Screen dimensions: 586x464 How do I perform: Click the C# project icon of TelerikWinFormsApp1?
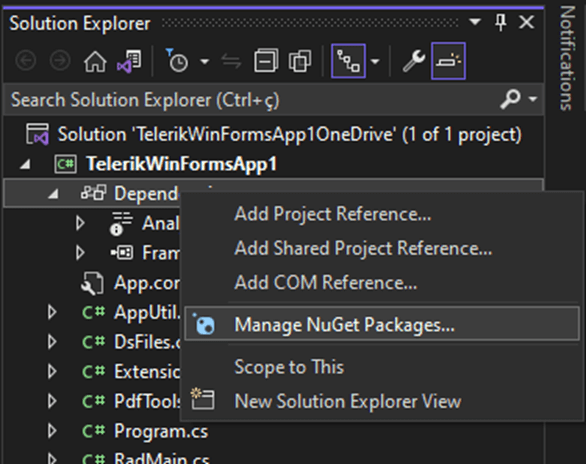point(66,164)
